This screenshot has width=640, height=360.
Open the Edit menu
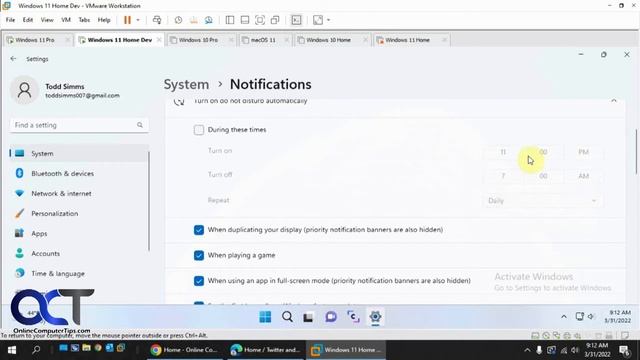[x=28, y=20]
